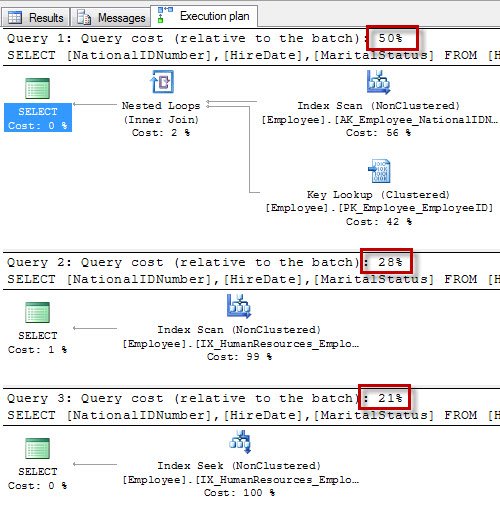Click 'SELECT Cost: 0 %' in Query 3

(38, 479)
